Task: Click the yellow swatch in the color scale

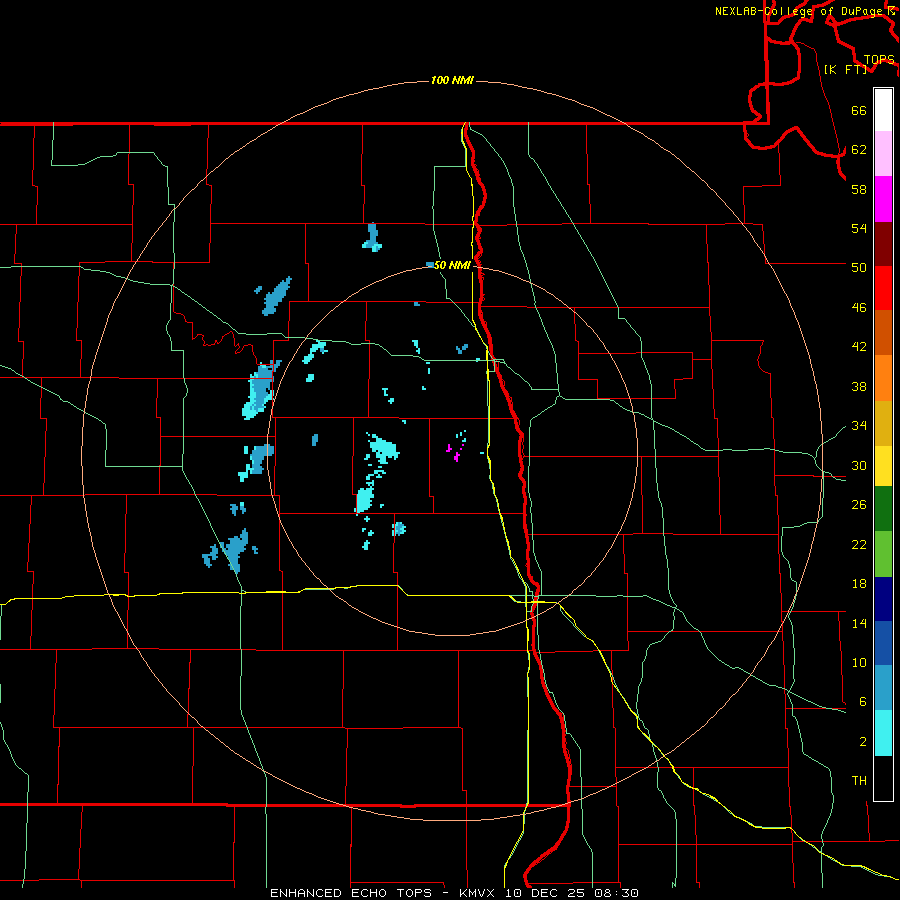Action: pos(883,466)
